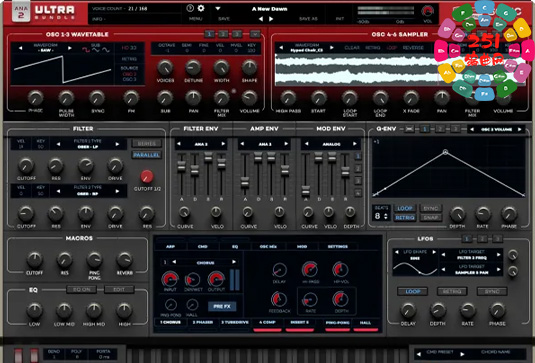
Task: Select next wavetable WAVEFORM with right arrow
Action: tap(70, 48)
